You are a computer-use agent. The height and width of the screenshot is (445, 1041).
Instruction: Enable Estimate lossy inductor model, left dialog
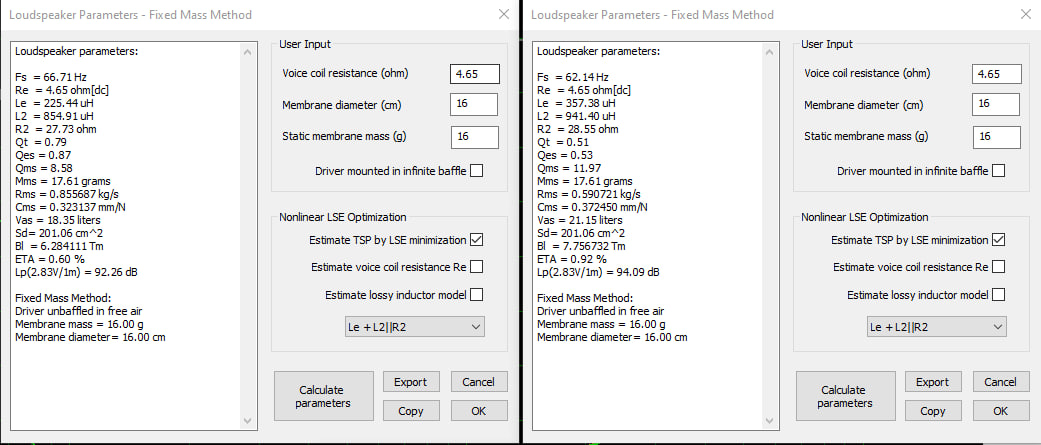coord(477,295)
